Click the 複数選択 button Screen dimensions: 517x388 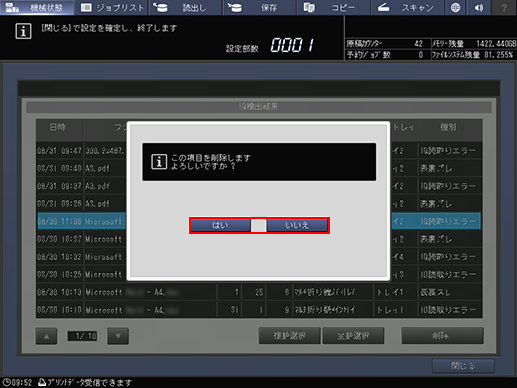click(289, 336)
